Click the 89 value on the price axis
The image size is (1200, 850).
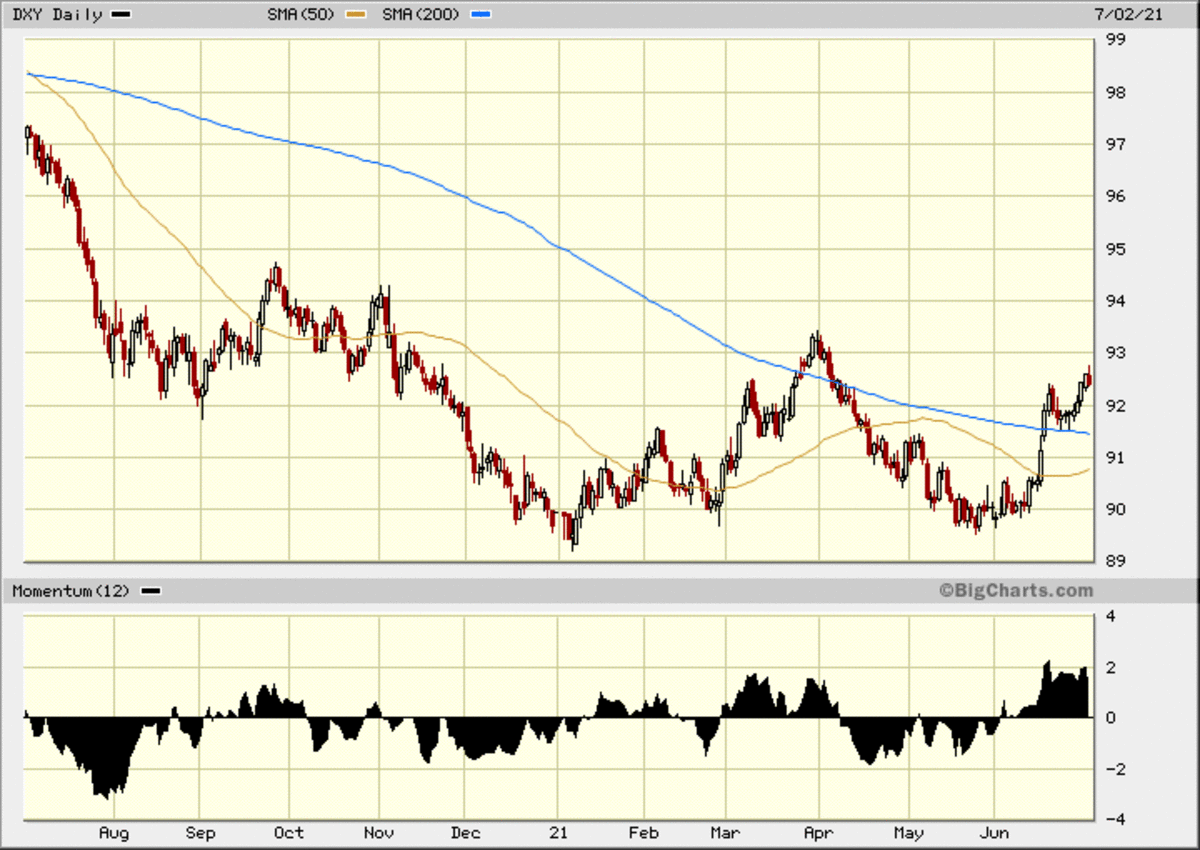click(x=1110, y=561)
